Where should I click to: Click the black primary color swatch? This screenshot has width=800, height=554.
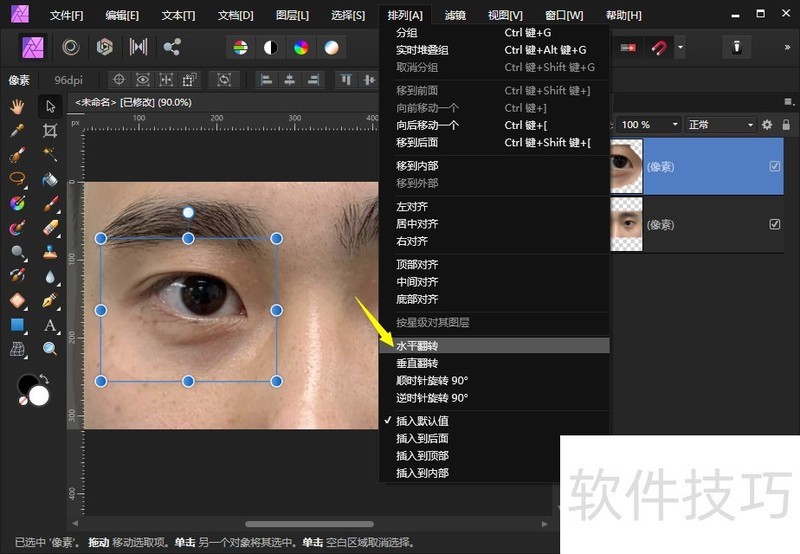pyautogui.click(x=28, y=385)
